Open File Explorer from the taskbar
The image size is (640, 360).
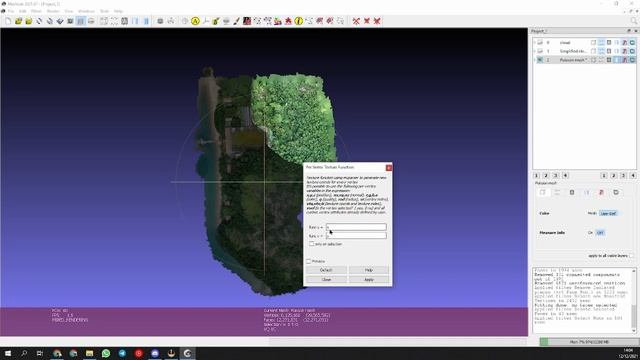point(89,353)
